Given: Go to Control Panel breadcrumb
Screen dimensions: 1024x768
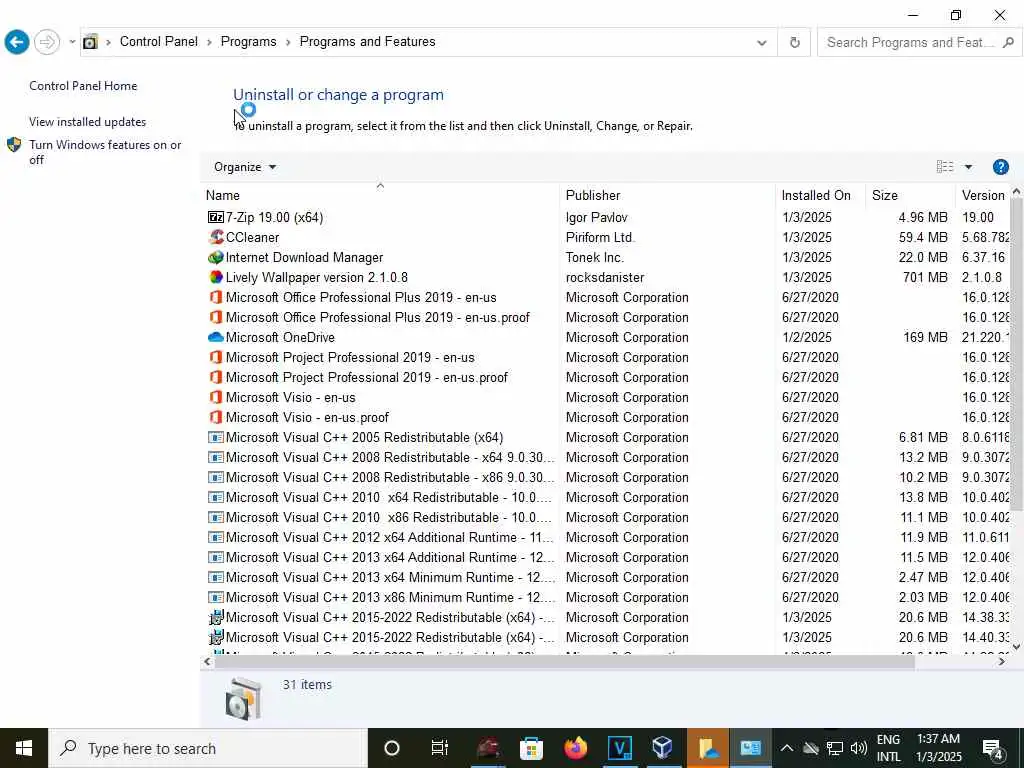Looking at the screenshot, I should [x=159, y=42].
